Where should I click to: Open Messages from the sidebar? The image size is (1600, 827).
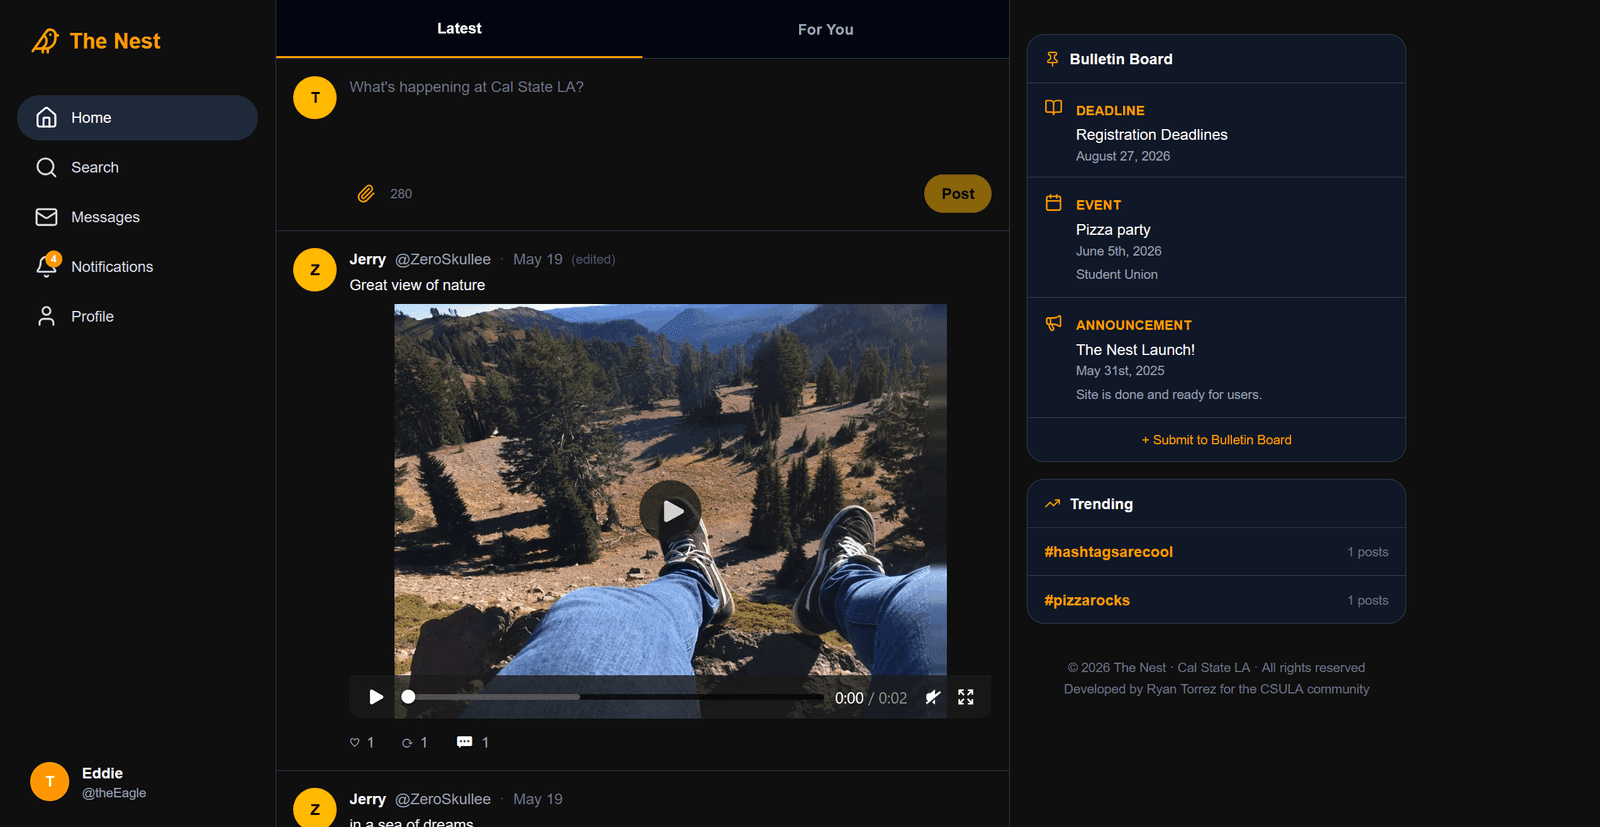[137, 217]
